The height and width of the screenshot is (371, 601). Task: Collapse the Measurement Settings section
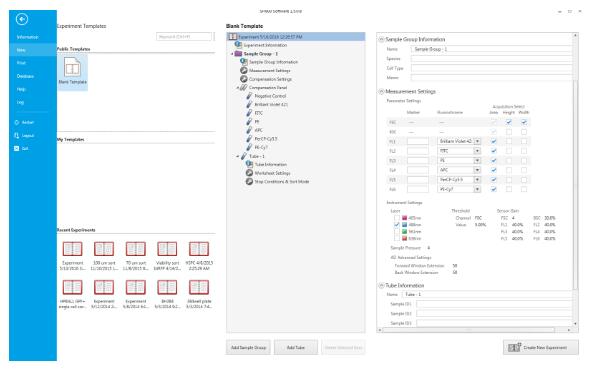(381, 91)
